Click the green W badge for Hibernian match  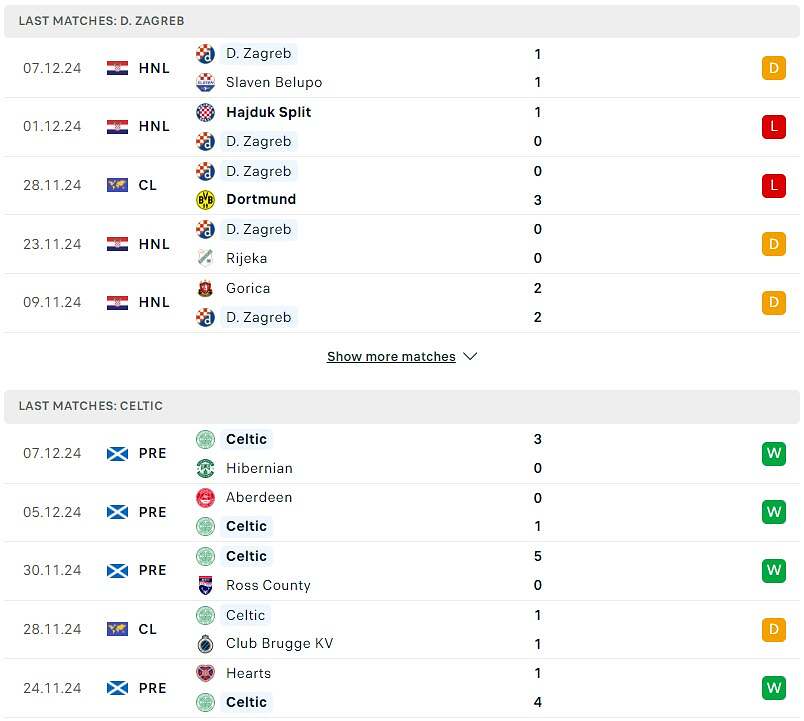pyautogui.click(x=774, y=454)
